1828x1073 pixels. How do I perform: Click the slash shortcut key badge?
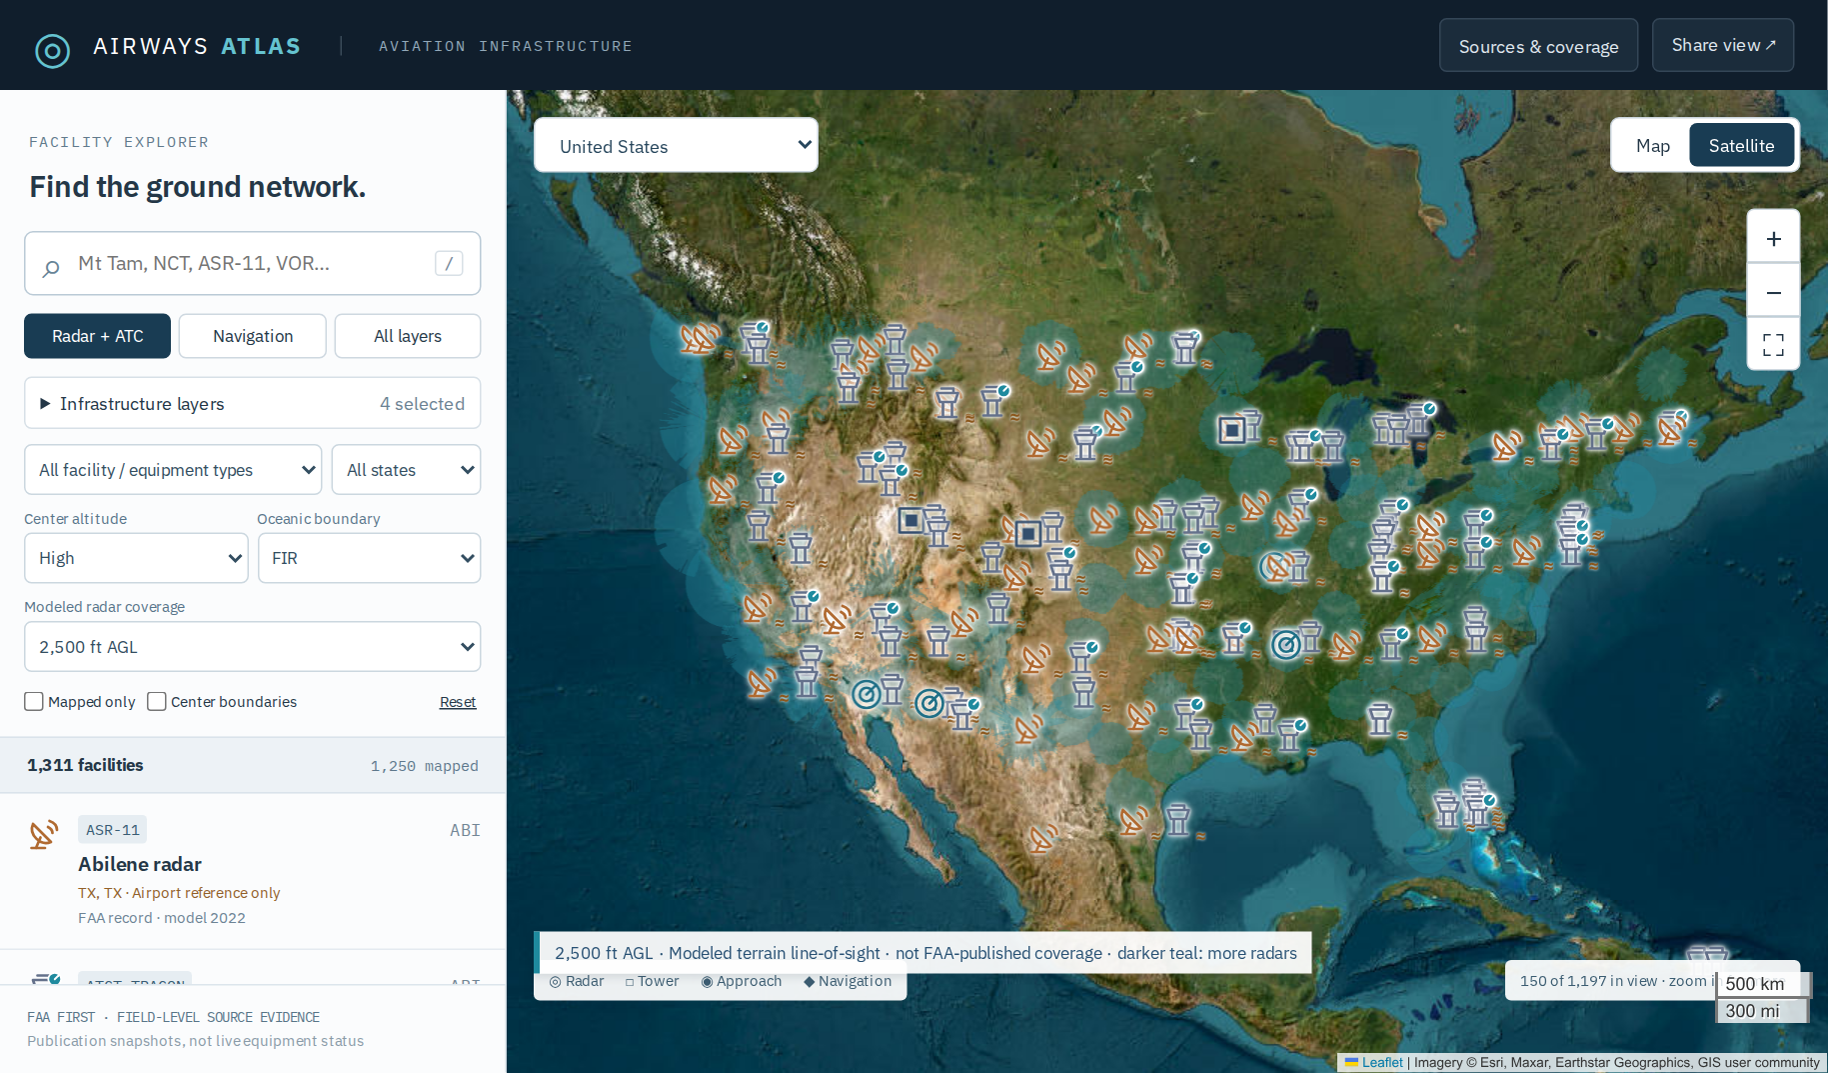coord(449,263)
